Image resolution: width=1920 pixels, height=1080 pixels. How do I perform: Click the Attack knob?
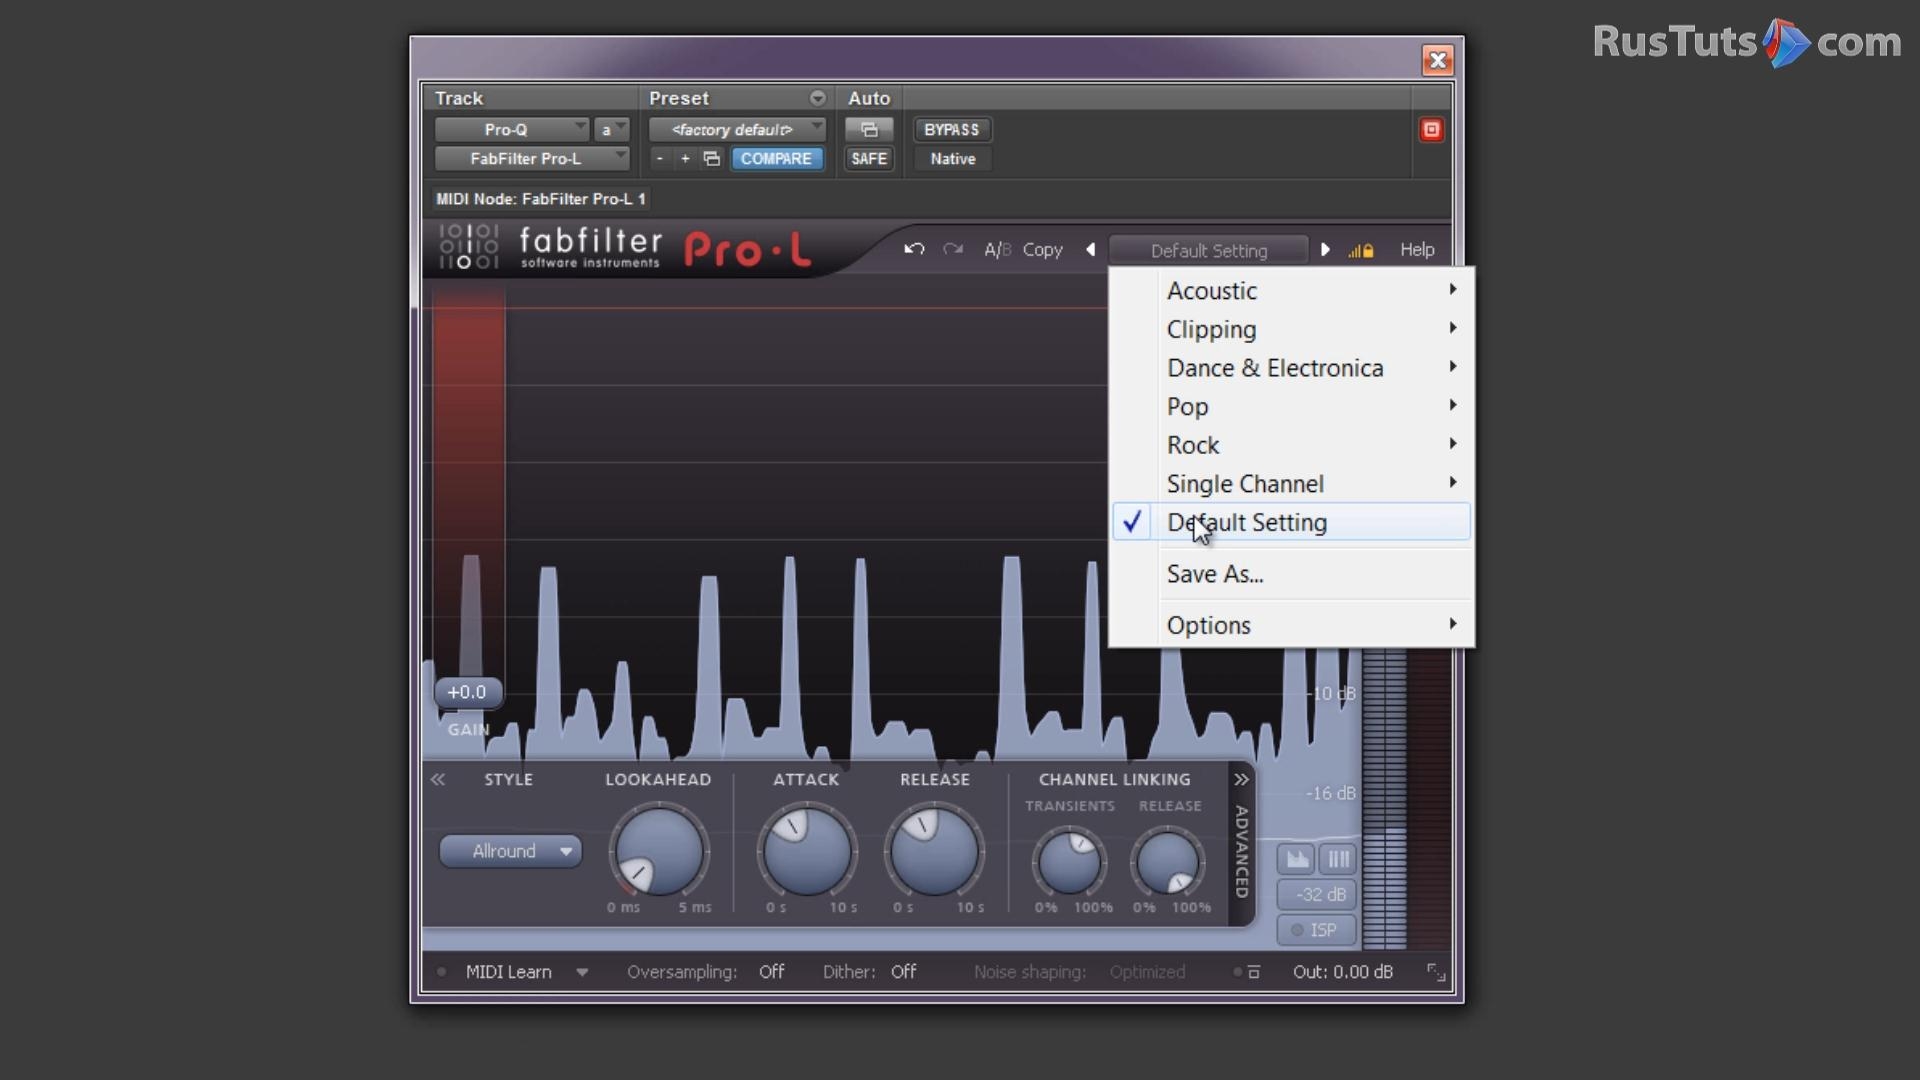tap(806, 851)
